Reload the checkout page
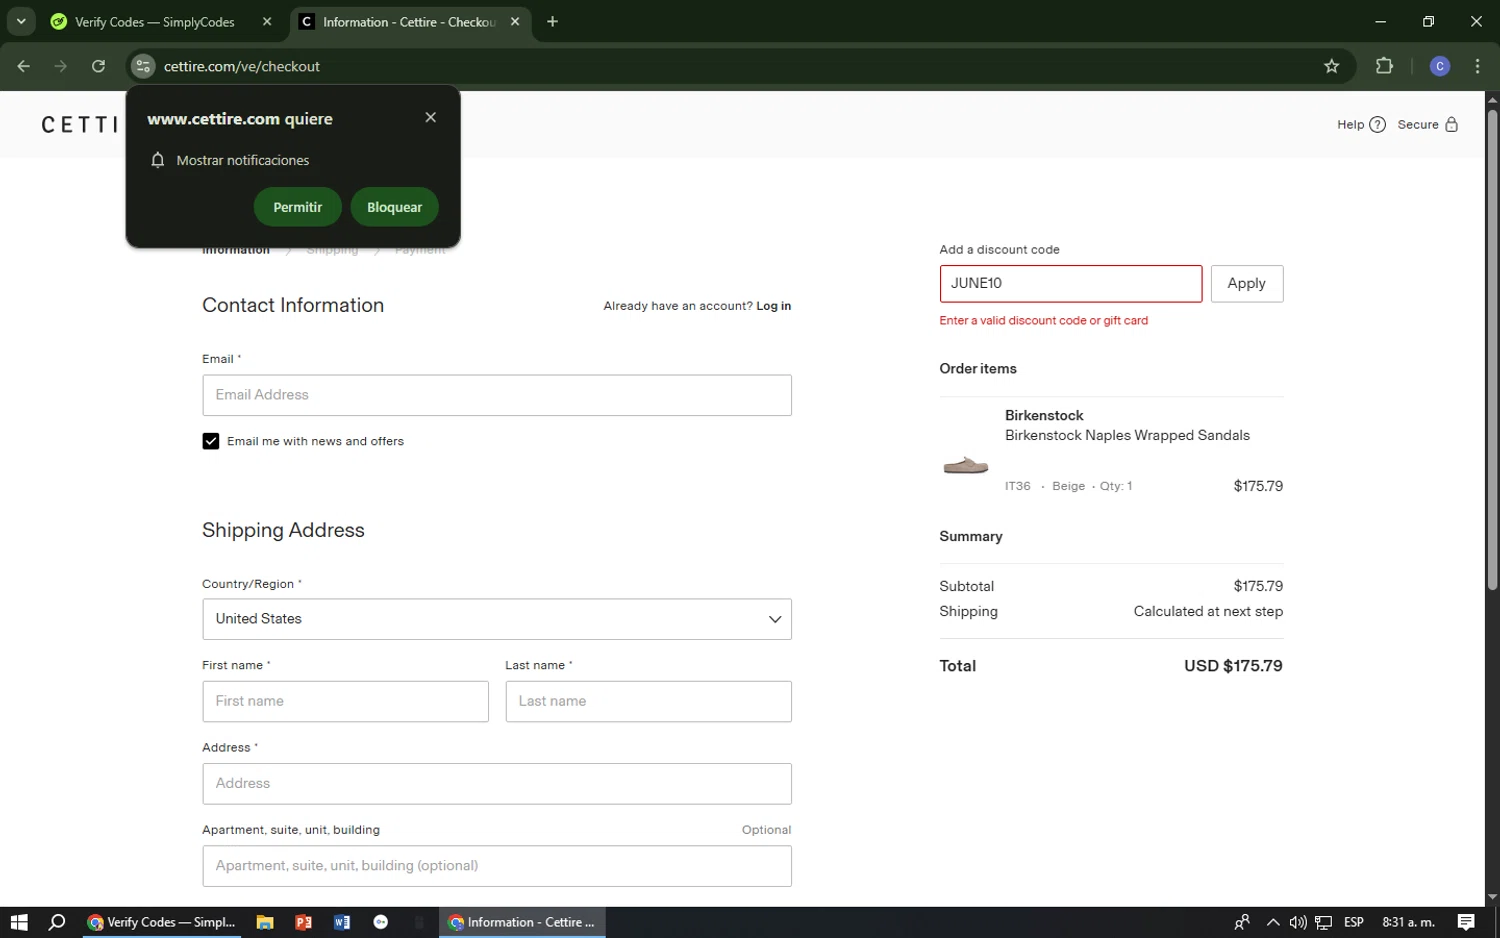Viewport: 1500px width, 938px height. (x=98, y=66)
